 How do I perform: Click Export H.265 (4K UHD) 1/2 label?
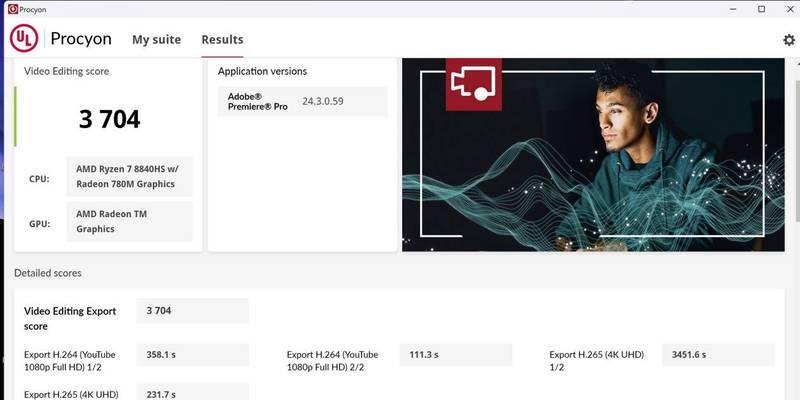click(596, 361)
